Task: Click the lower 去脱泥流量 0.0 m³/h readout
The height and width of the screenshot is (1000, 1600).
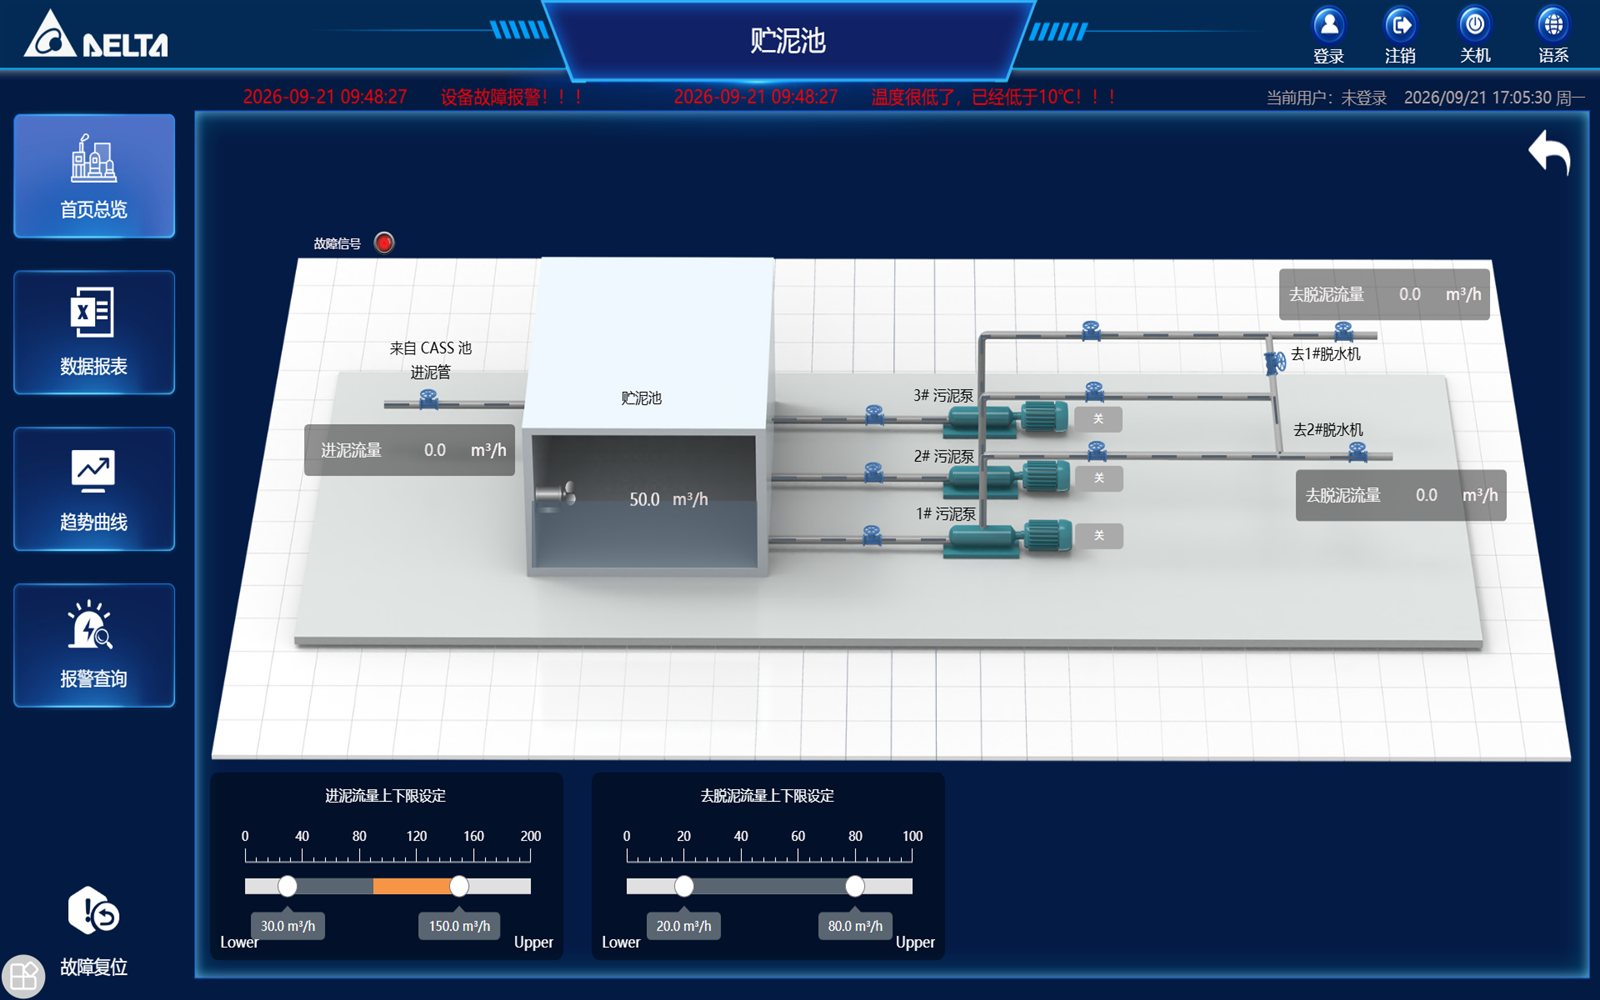Action: tap(1401, 495)
